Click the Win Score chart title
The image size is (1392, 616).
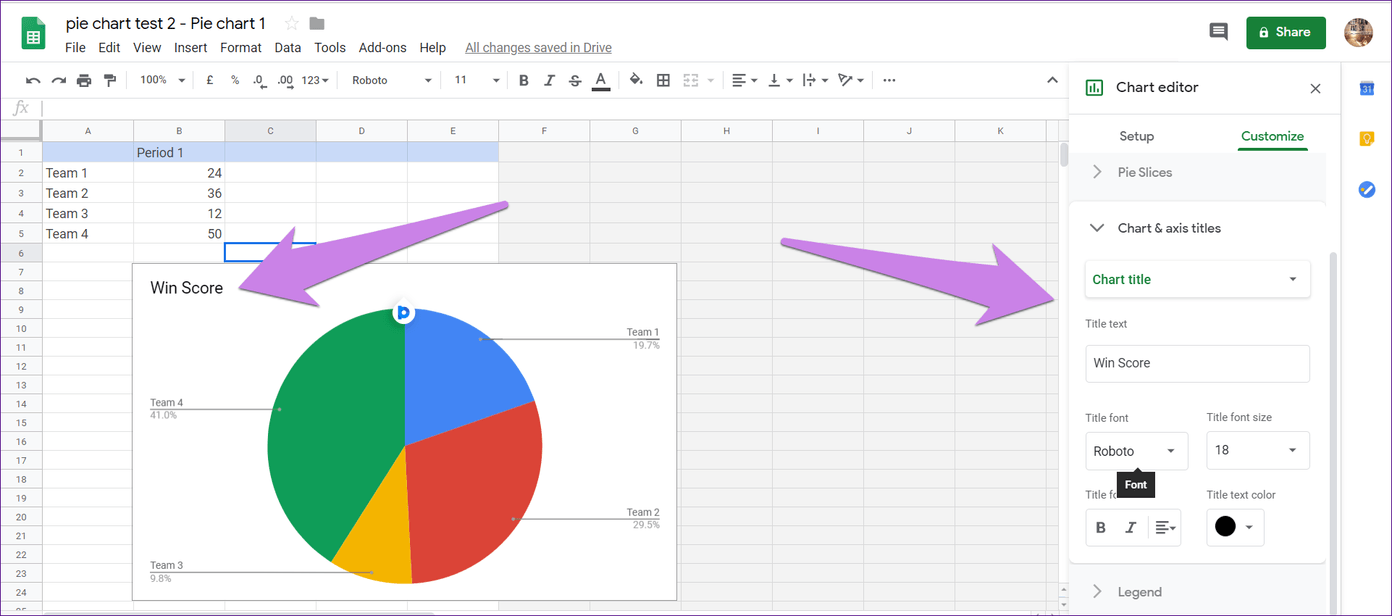(187, 288)
